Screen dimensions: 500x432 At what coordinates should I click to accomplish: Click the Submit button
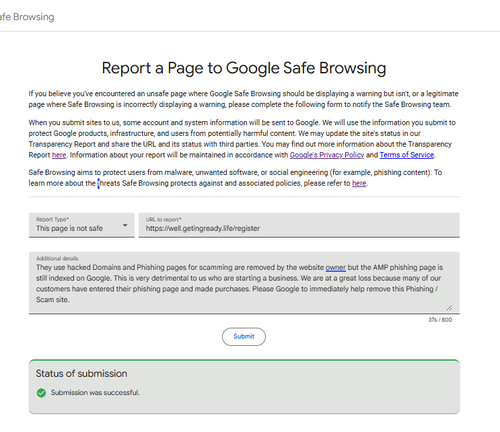click(244, 336)
